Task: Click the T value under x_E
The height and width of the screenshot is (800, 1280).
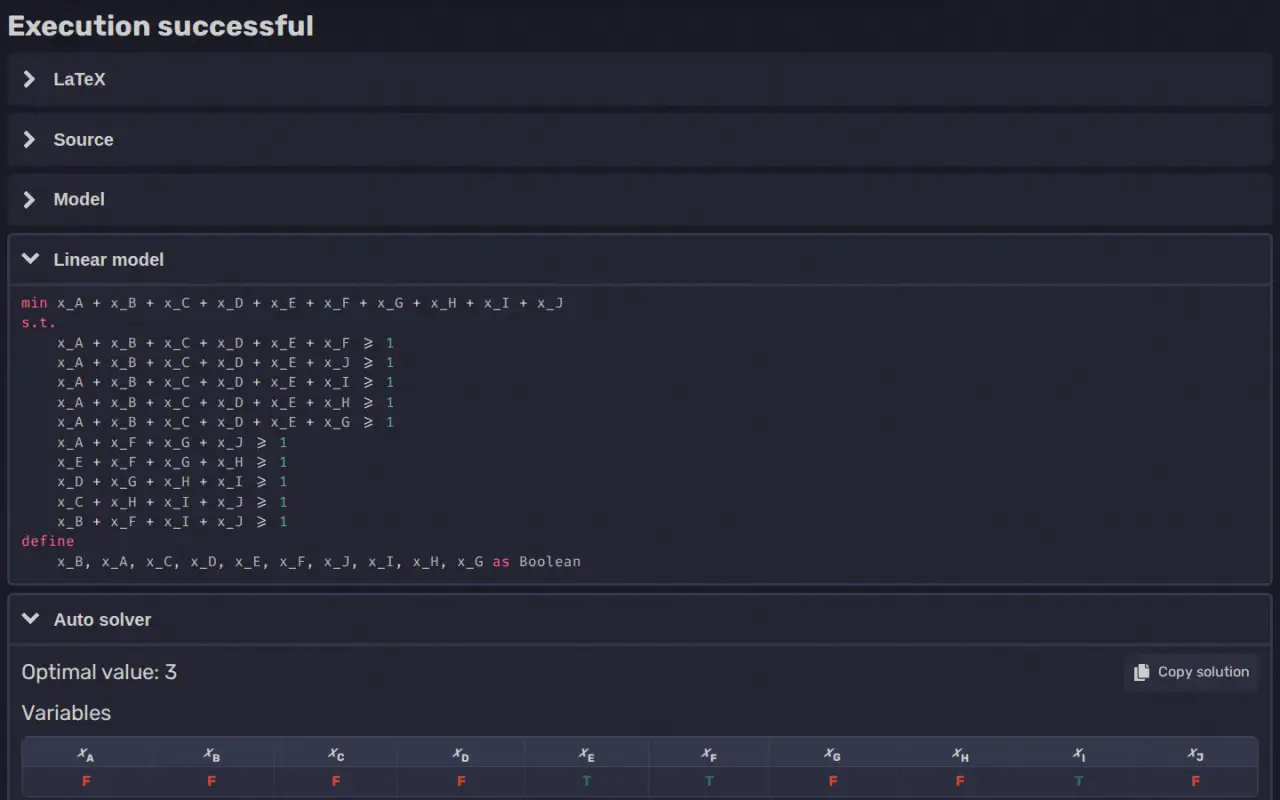Action: click(x=586, y=781)
